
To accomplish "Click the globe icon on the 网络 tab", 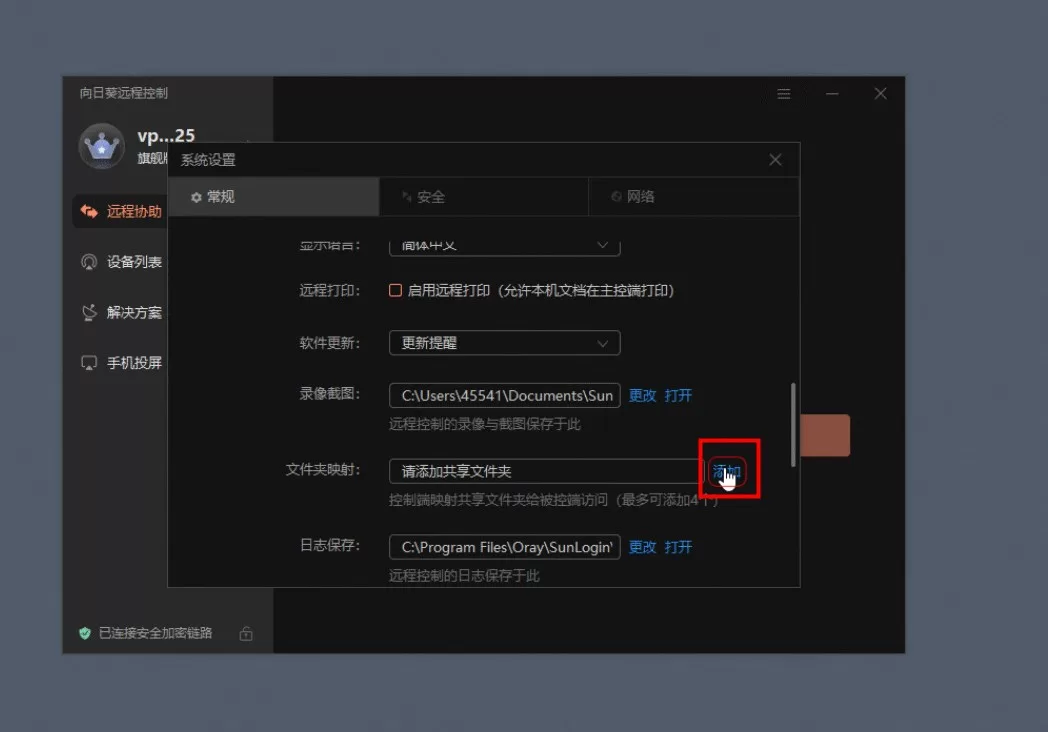I will 617,197.
